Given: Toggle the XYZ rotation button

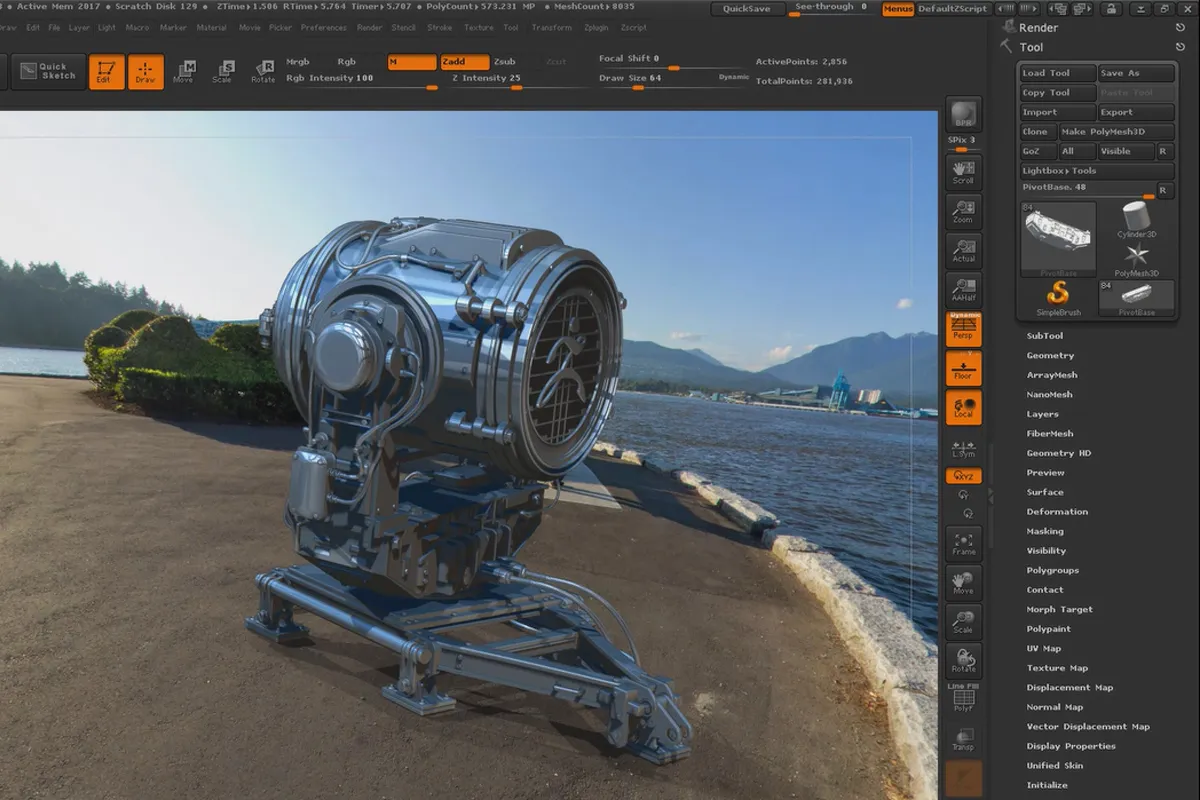Looking at the screenshot, I should click(964, 476).
